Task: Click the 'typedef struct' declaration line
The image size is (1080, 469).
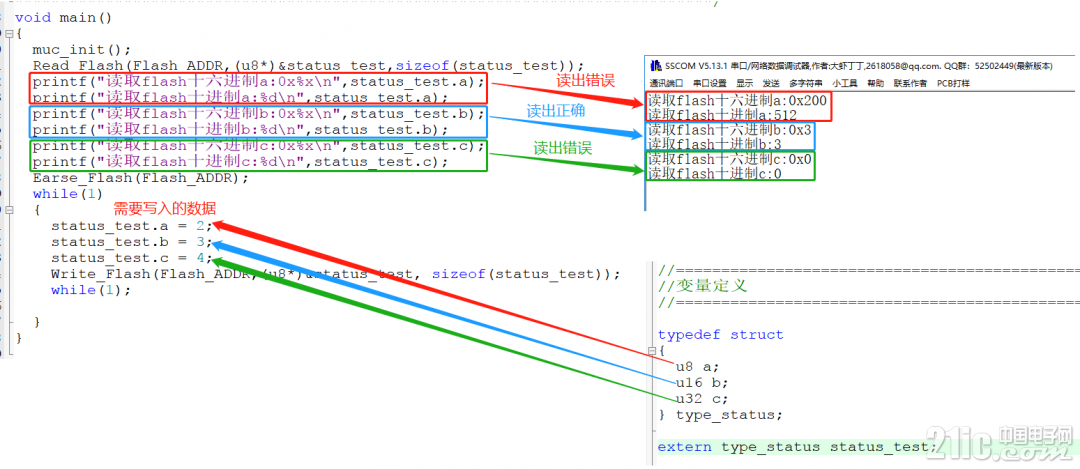Action: click(720, 335)
